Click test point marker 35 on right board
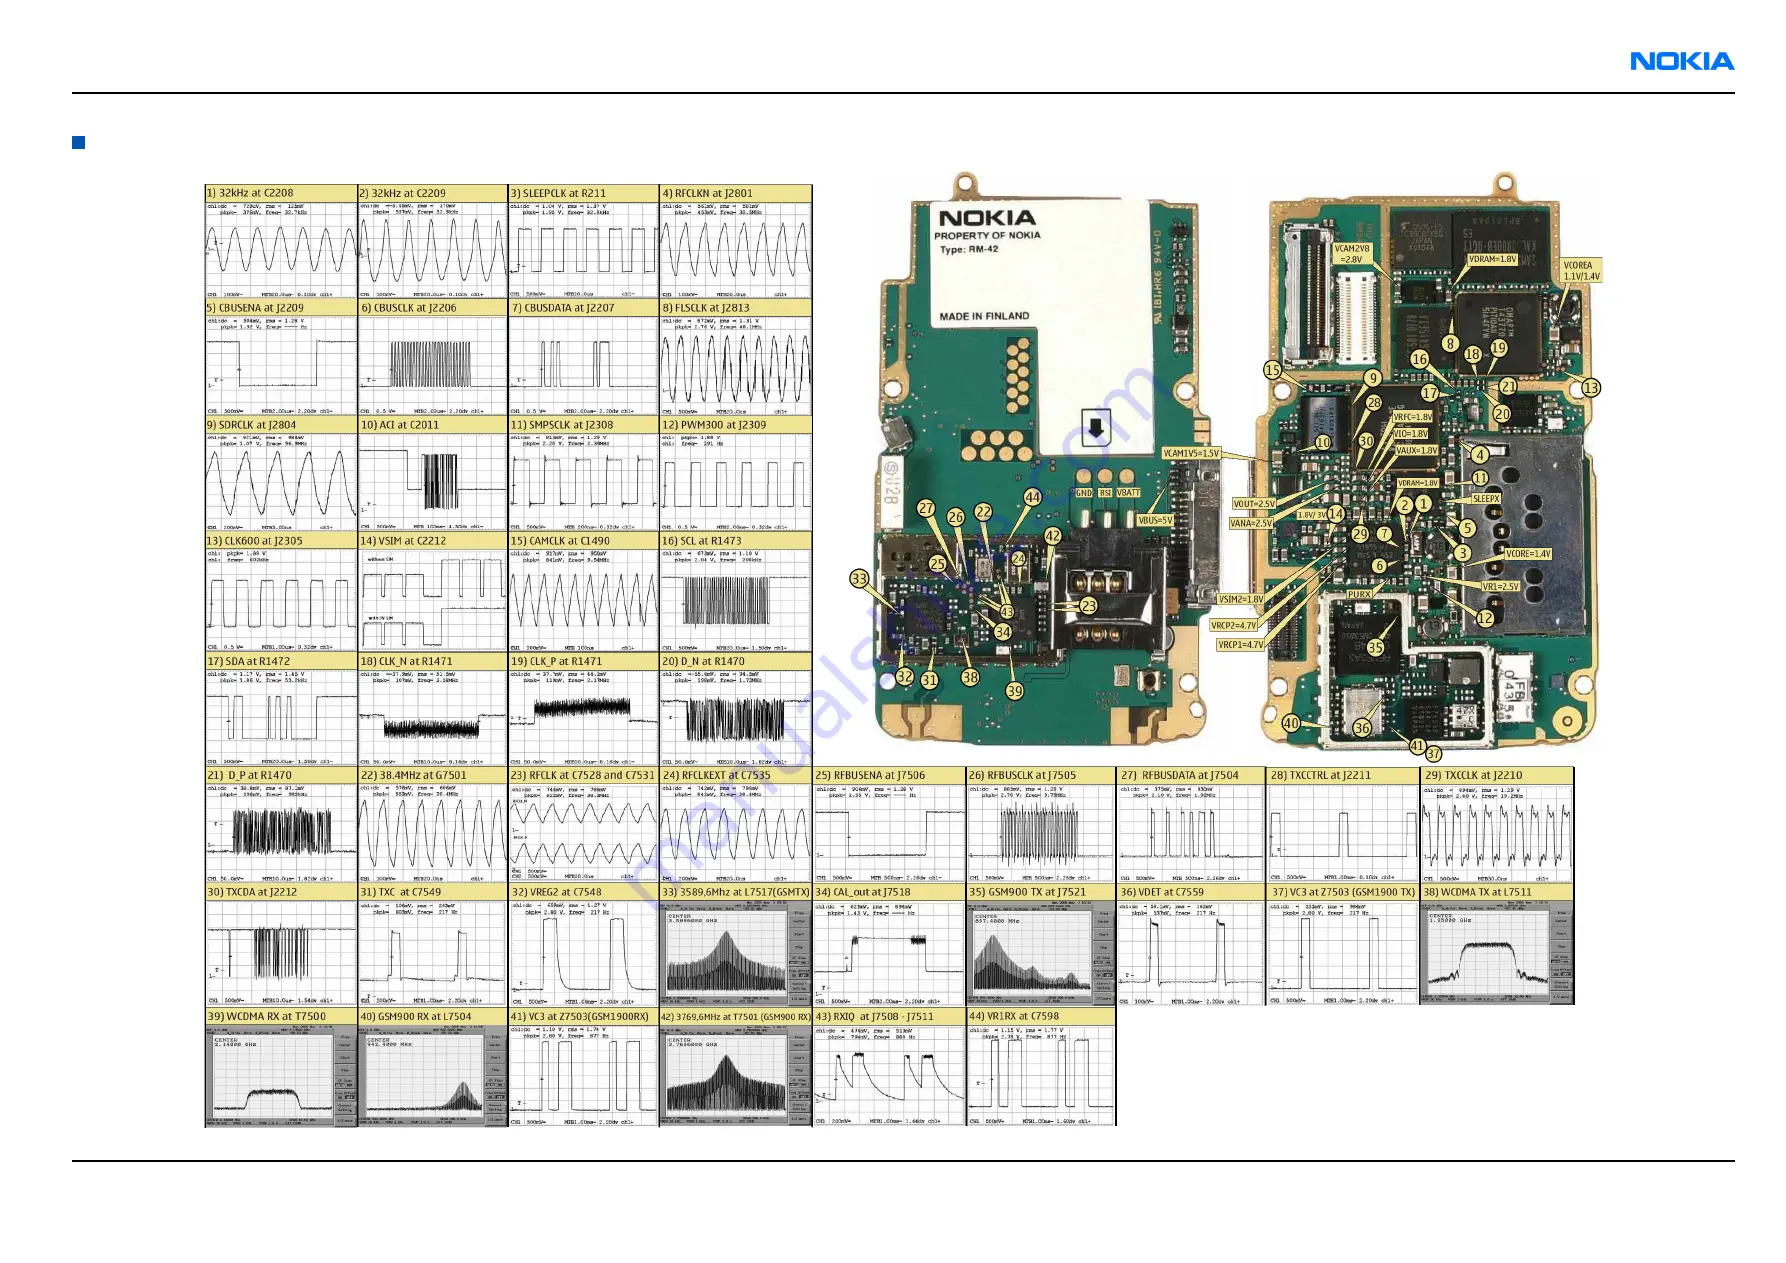This screenshot has height=1263, width=1786. (x=1375, y=647)
